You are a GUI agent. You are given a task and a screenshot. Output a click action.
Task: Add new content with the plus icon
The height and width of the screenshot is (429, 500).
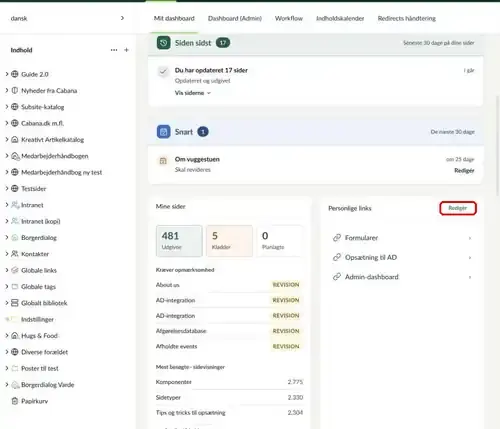(x=126, y=50)
